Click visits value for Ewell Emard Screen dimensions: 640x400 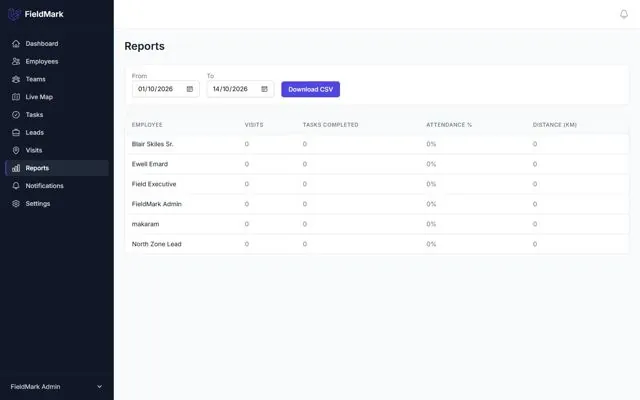[x=247, y=164]
